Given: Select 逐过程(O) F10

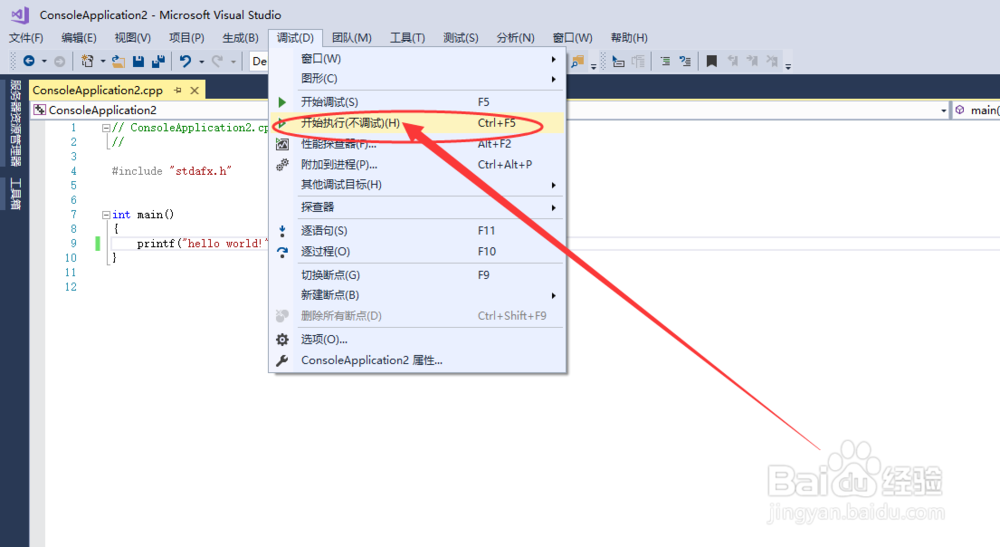Looking at the screenshot, I should pos(418,252).
